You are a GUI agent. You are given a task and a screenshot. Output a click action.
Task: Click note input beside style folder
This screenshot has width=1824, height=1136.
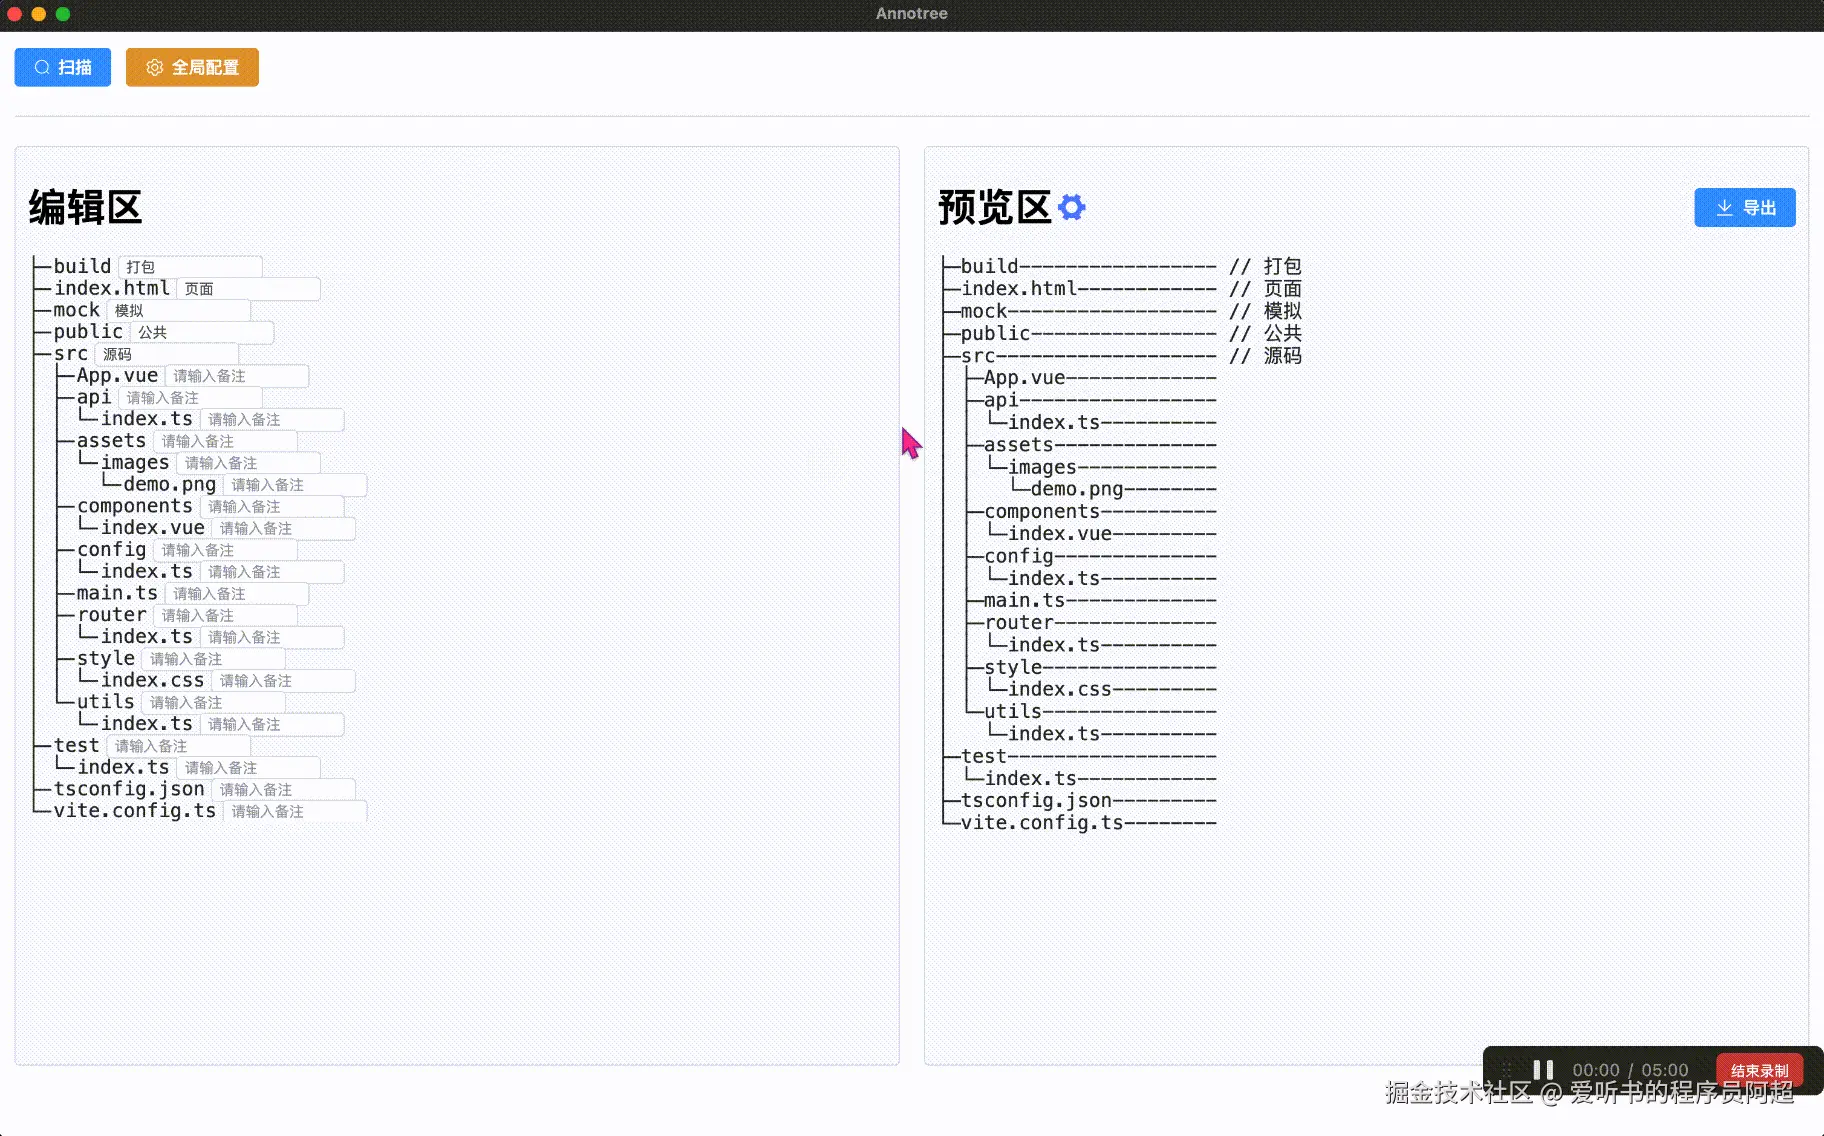(213, 659)
